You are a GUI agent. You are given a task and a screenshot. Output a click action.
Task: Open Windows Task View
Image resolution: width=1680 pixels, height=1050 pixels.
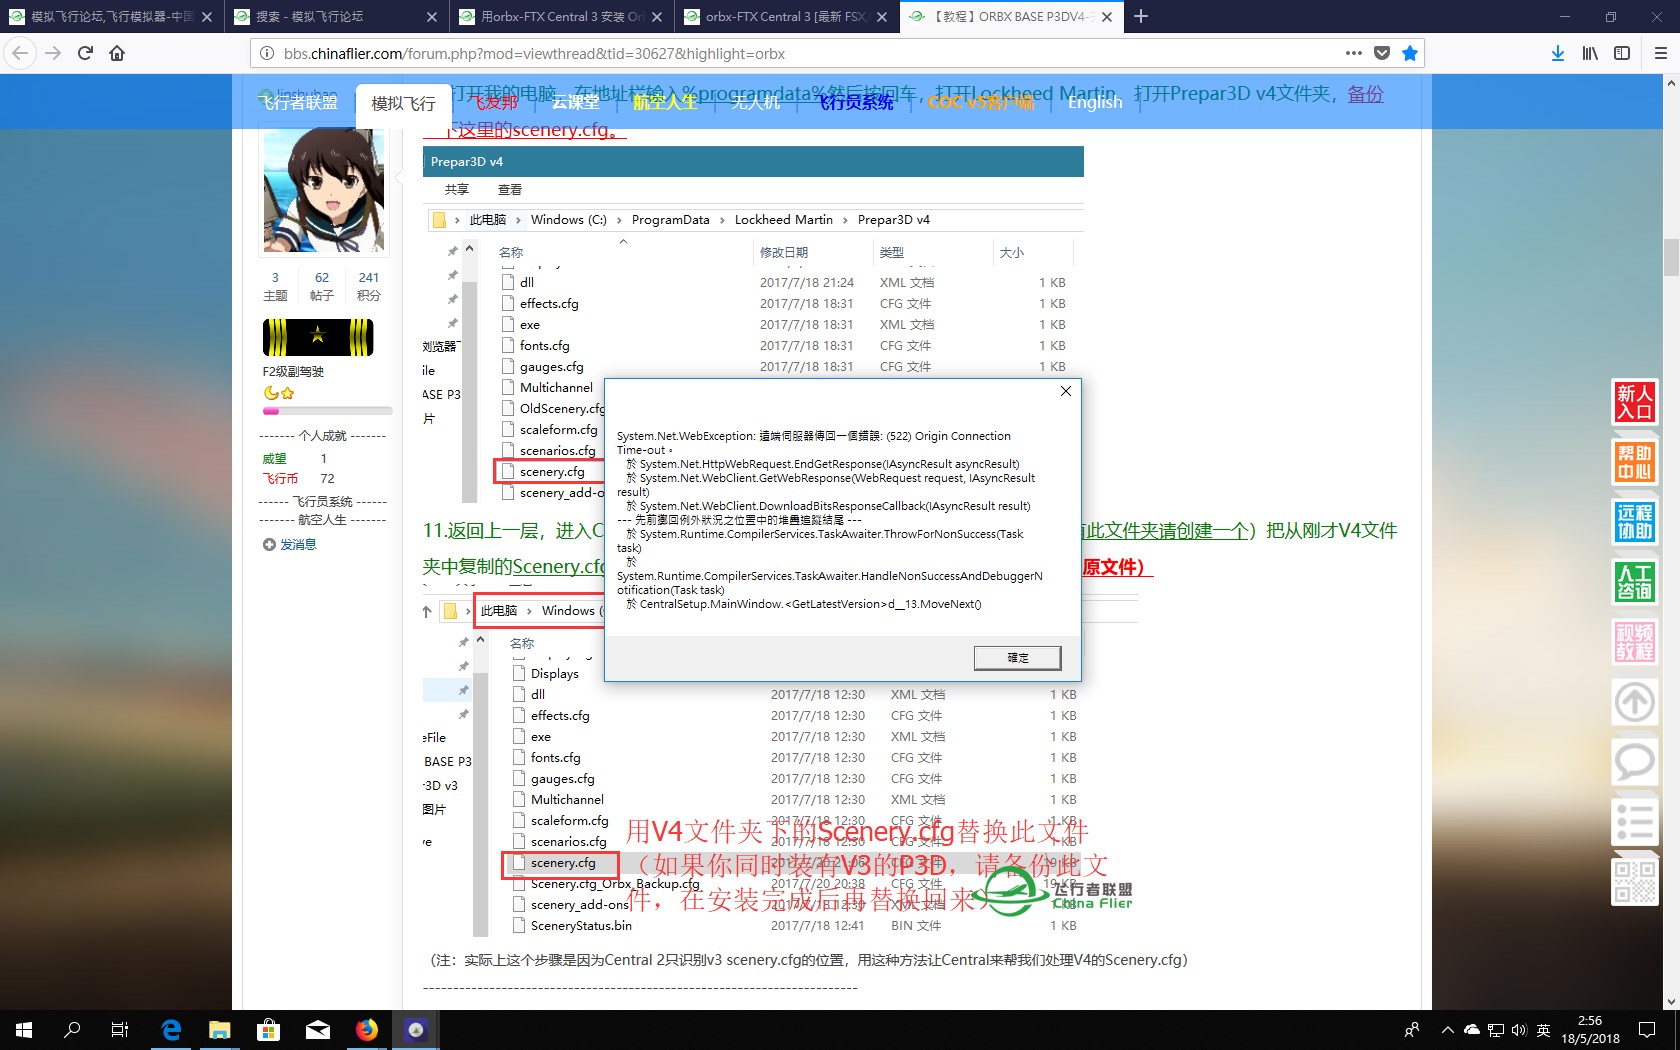click(x=120, y=1030)
